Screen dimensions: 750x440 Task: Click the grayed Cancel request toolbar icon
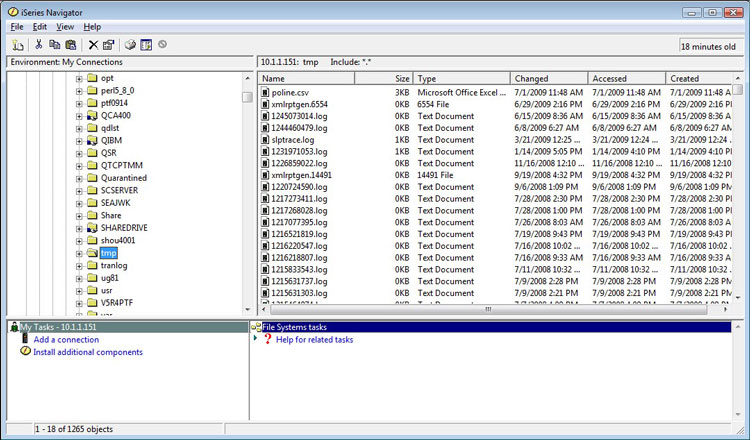163,44
